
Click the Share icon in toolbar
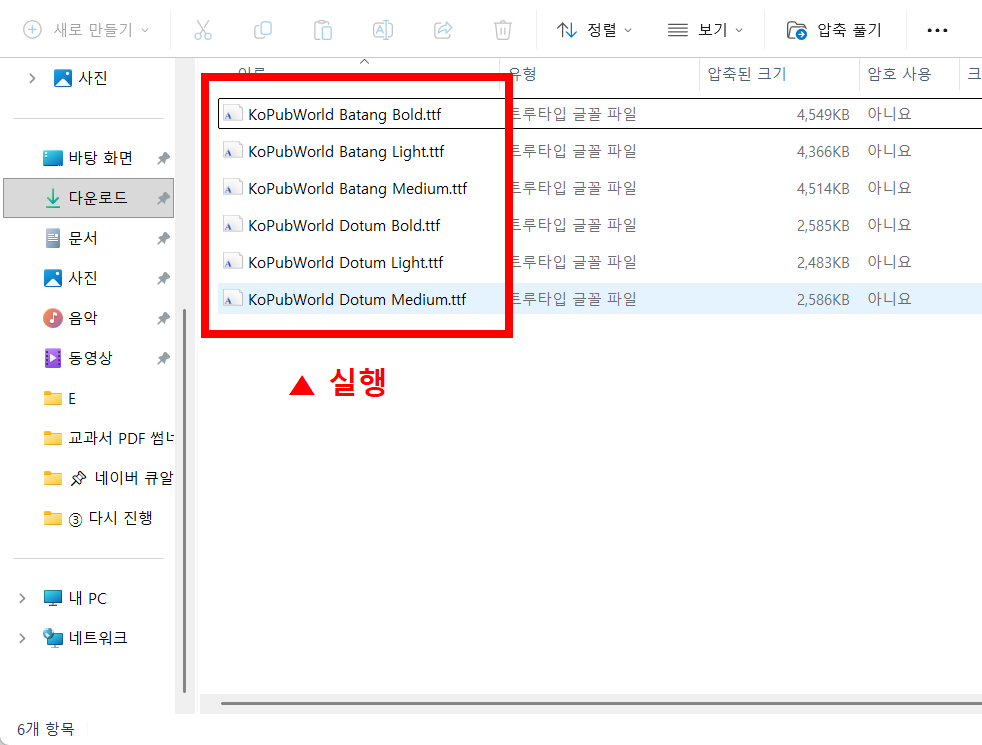click(x=443, y=30)
